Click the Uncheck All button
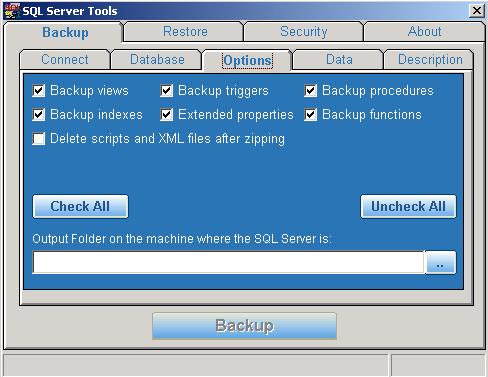The image size is (488, 377). click(408, 207)
